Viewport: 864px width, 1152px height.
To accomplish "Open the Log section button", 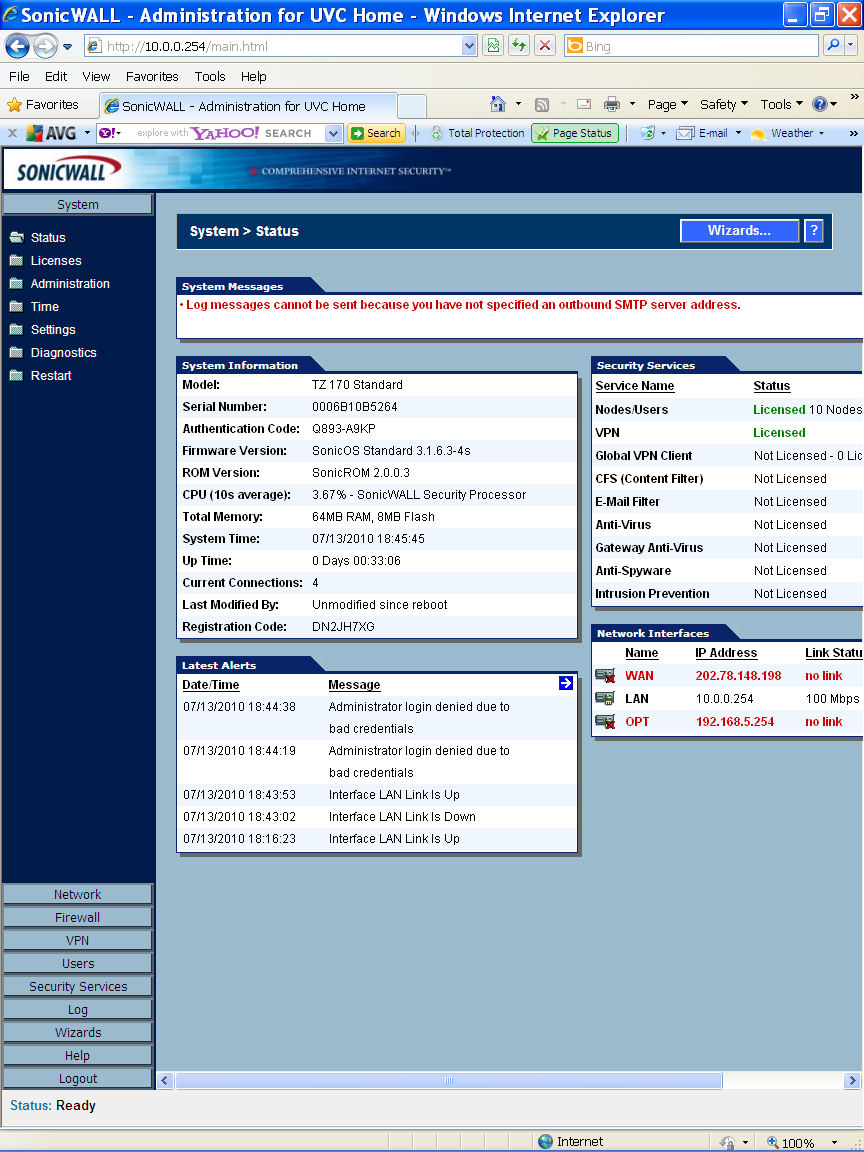I will click(78, 1009).
